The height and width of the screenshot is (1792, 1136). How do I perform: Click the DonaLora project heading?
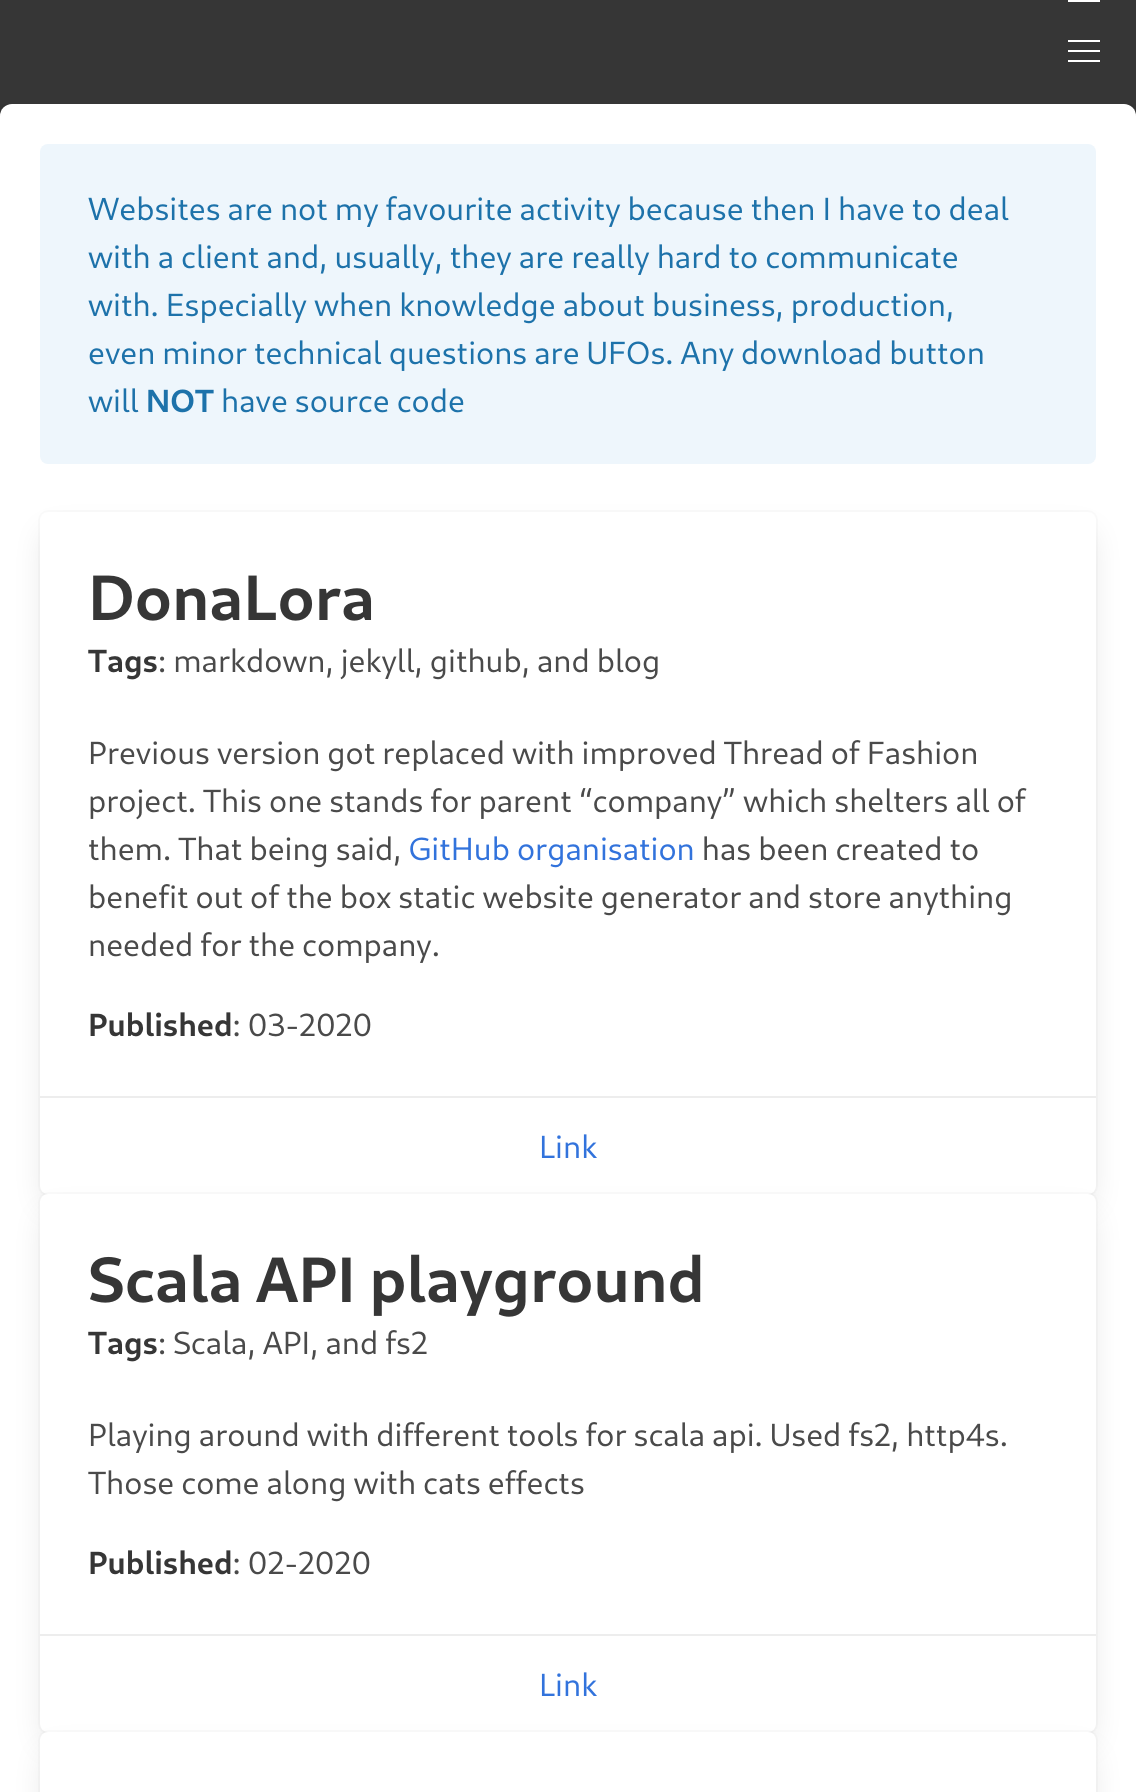[x=231, y=599]
